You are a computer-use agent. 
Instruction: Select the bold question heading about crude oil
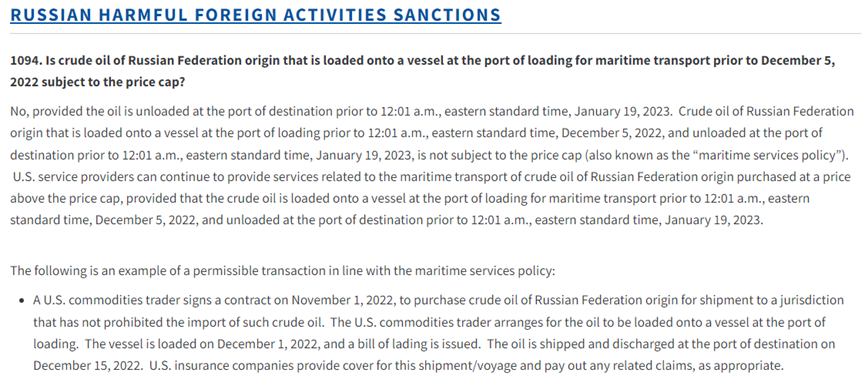tap(423, 71)
